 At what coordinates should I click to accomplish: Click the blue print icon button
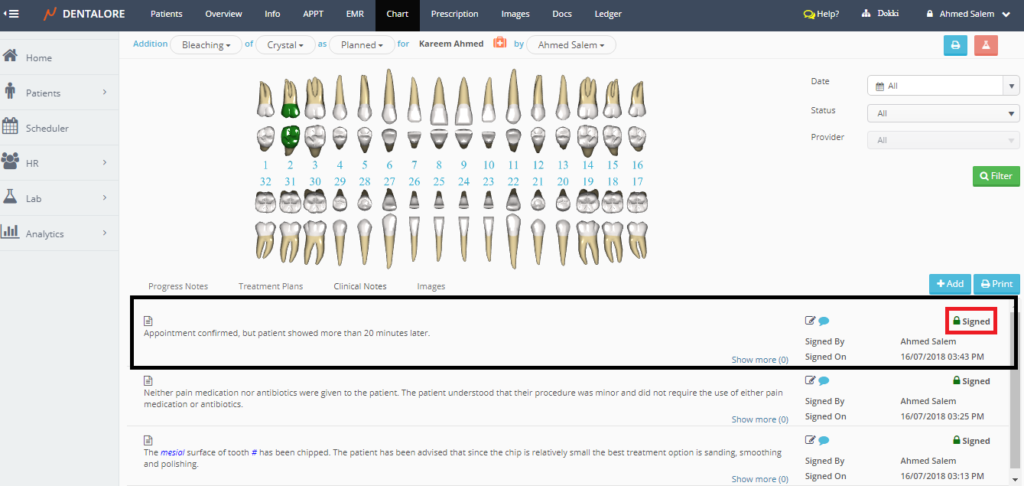point(956,45)
